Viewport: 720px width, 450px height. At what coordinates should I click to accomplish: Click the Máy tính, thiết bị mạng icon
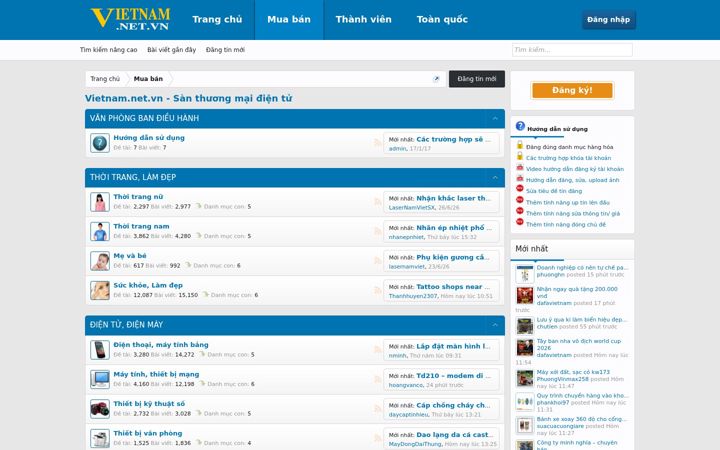coord(100,379)
